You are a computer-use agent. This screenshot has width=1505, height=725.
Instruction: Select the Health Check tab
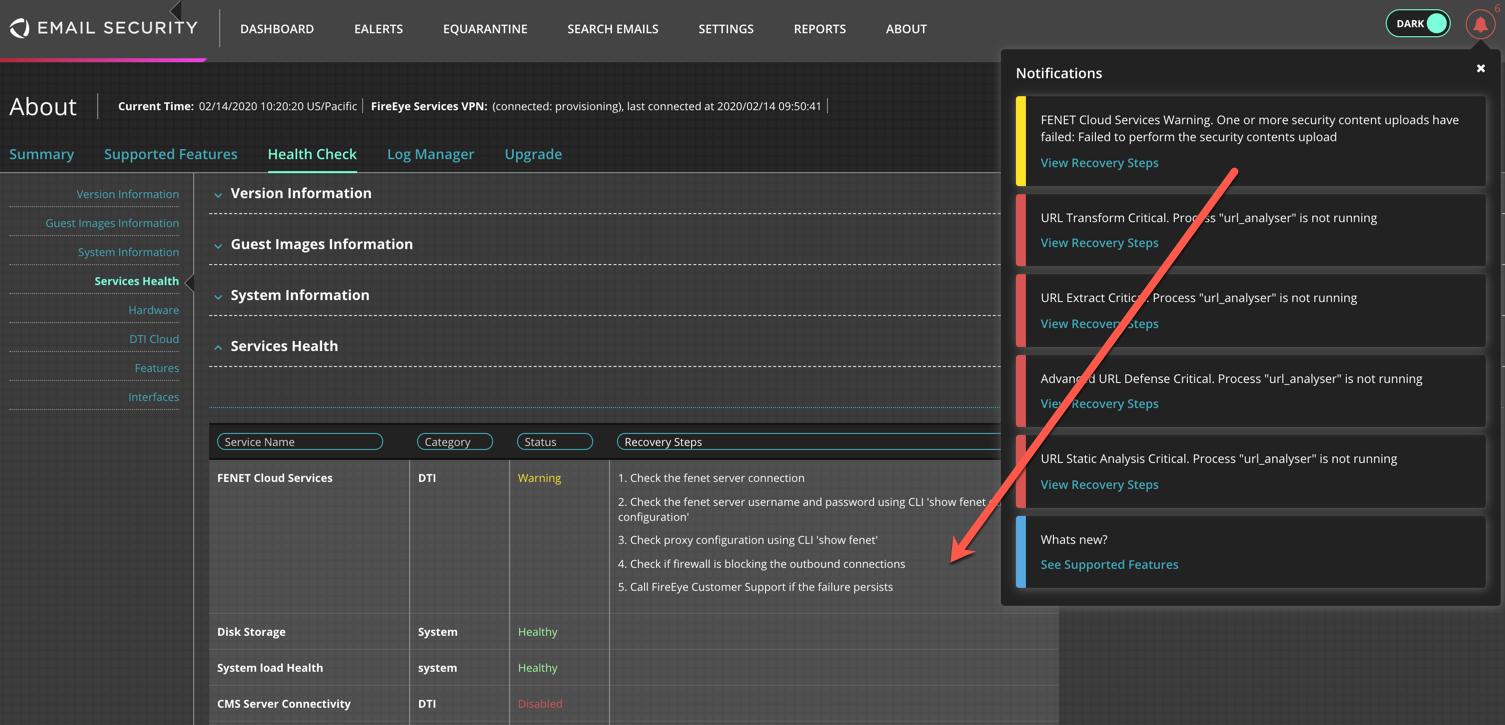[312, 154]
